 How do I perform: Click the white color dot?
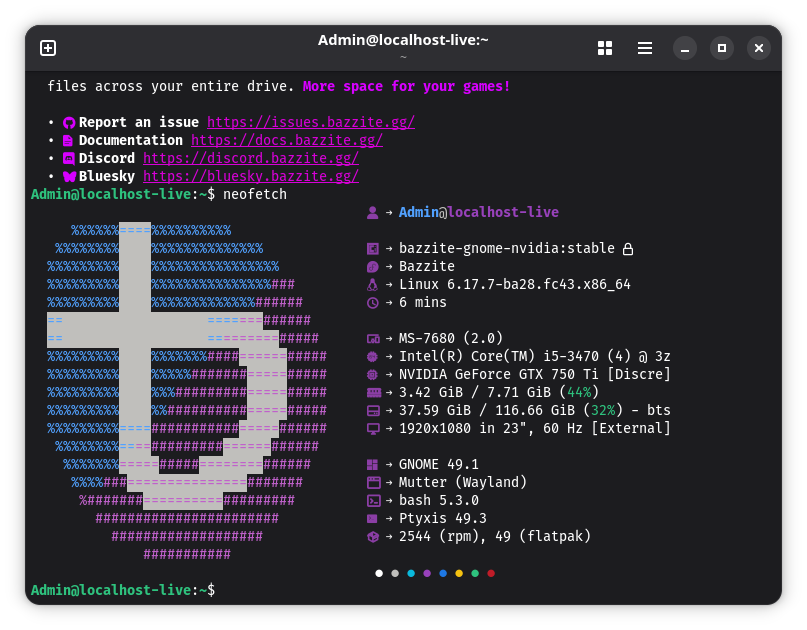tap(379, 573)
